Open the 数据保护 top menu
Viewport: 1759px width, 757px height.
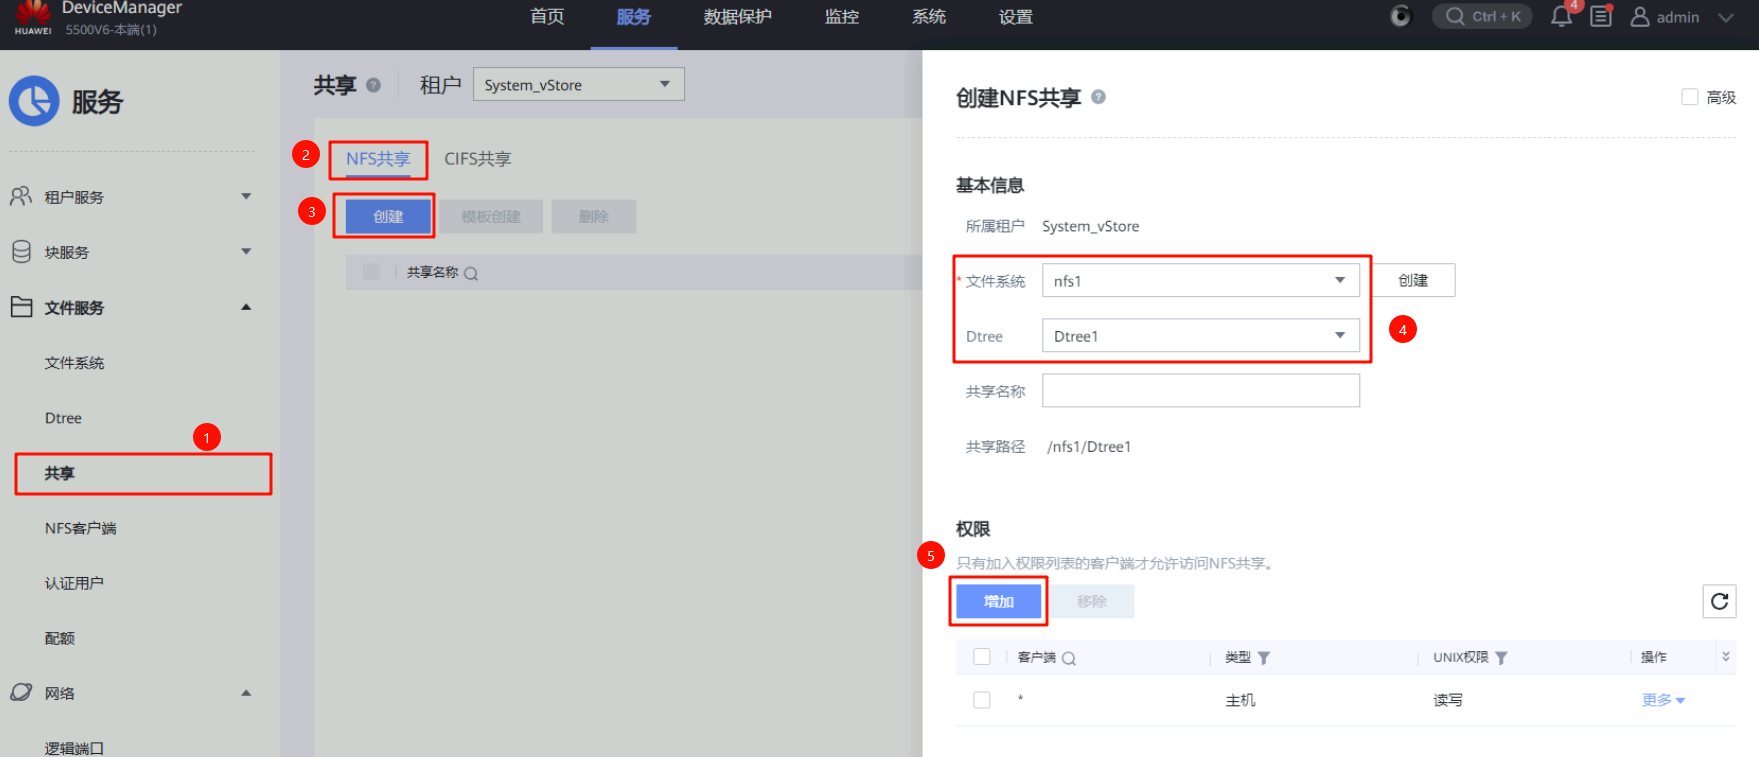(x=737, y=17)
